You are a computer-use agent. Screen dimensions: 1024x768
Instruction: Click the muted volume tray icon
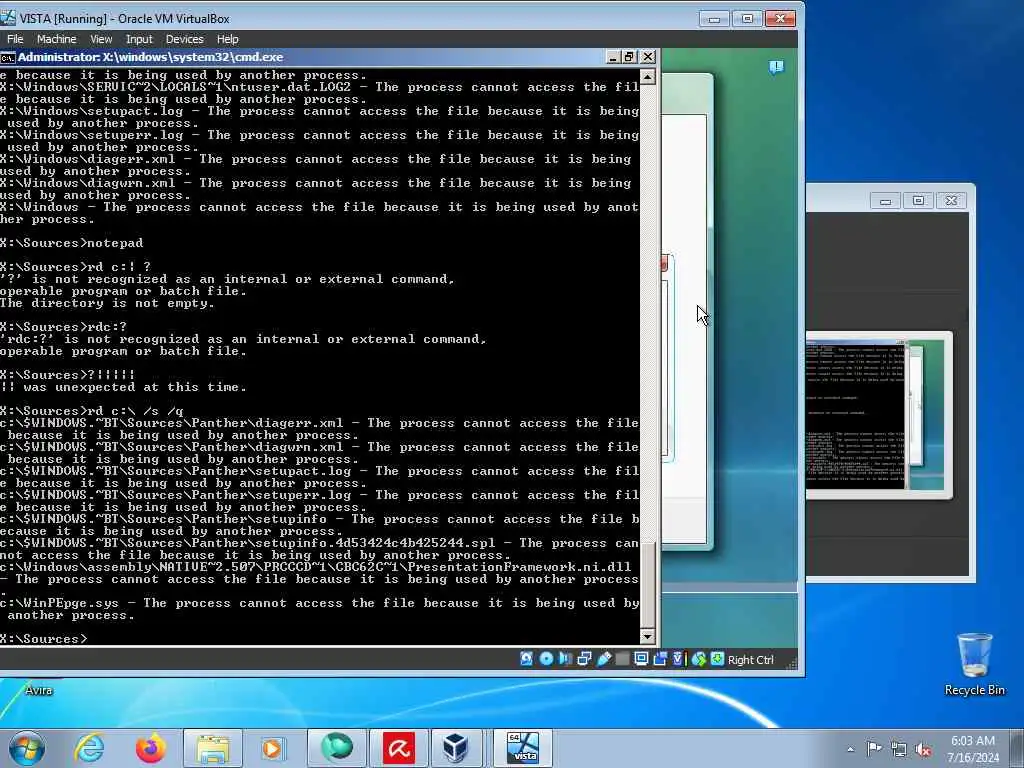(x=923, y=750)
